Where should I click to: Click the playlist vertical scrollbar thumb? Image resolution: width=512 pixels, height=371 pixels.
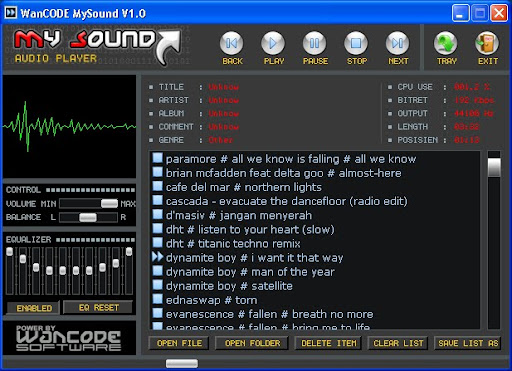[494, 167]
